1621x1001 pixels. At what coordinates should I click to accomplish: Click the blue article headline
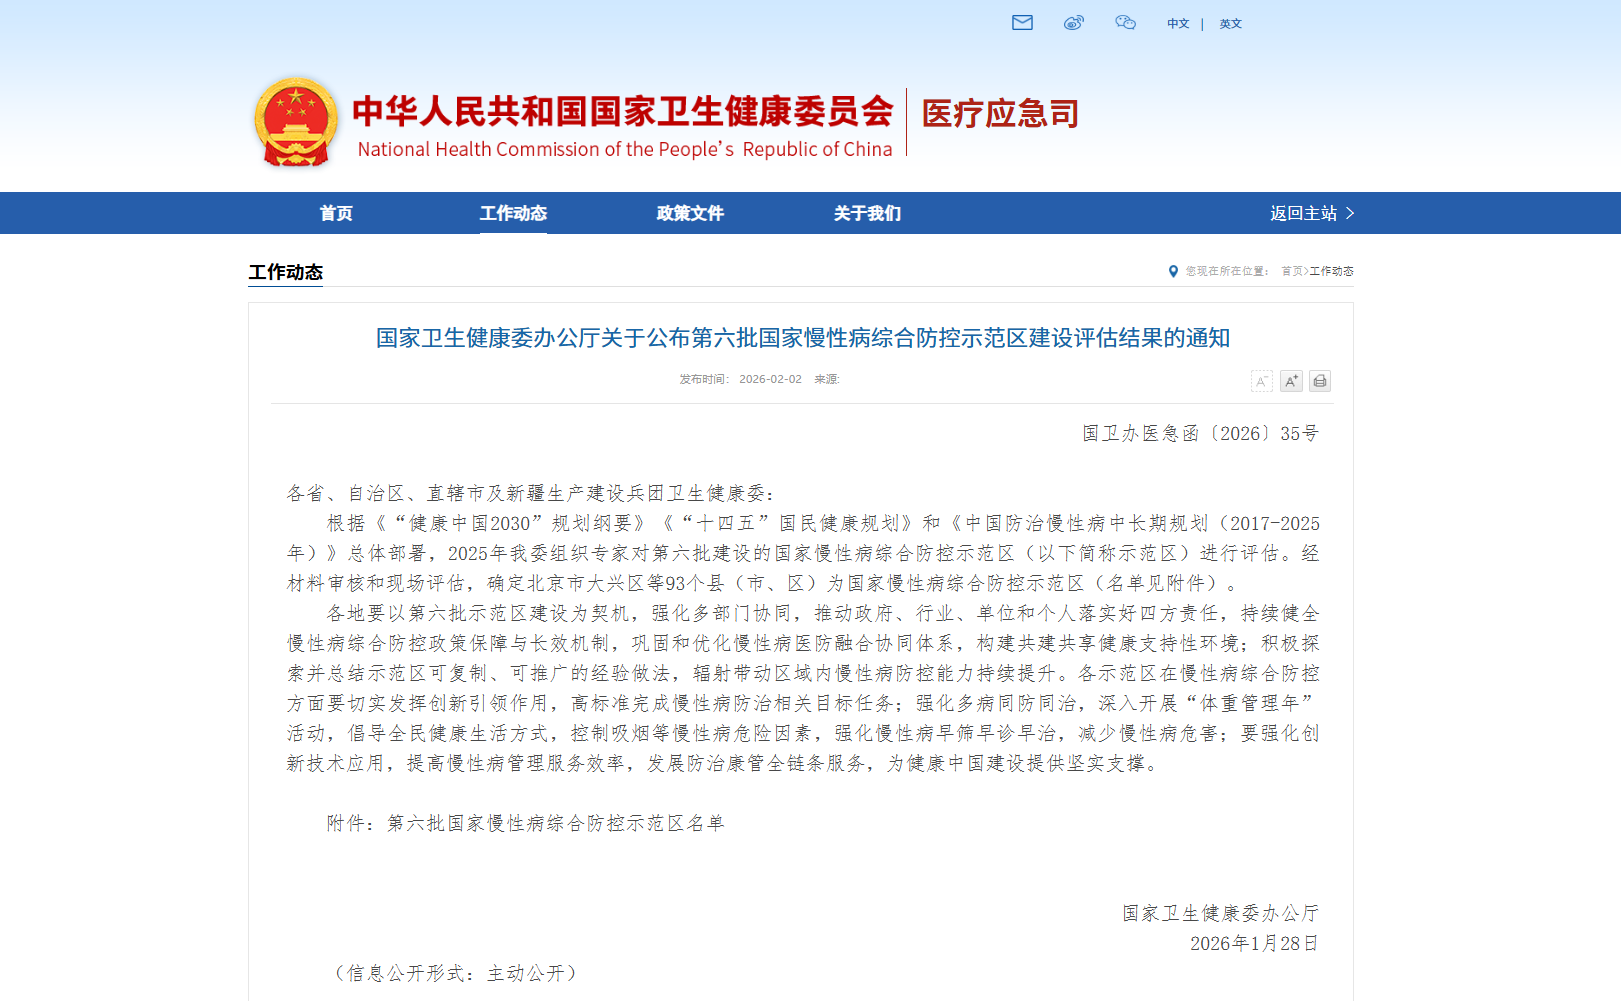click(x=802, y=338)
